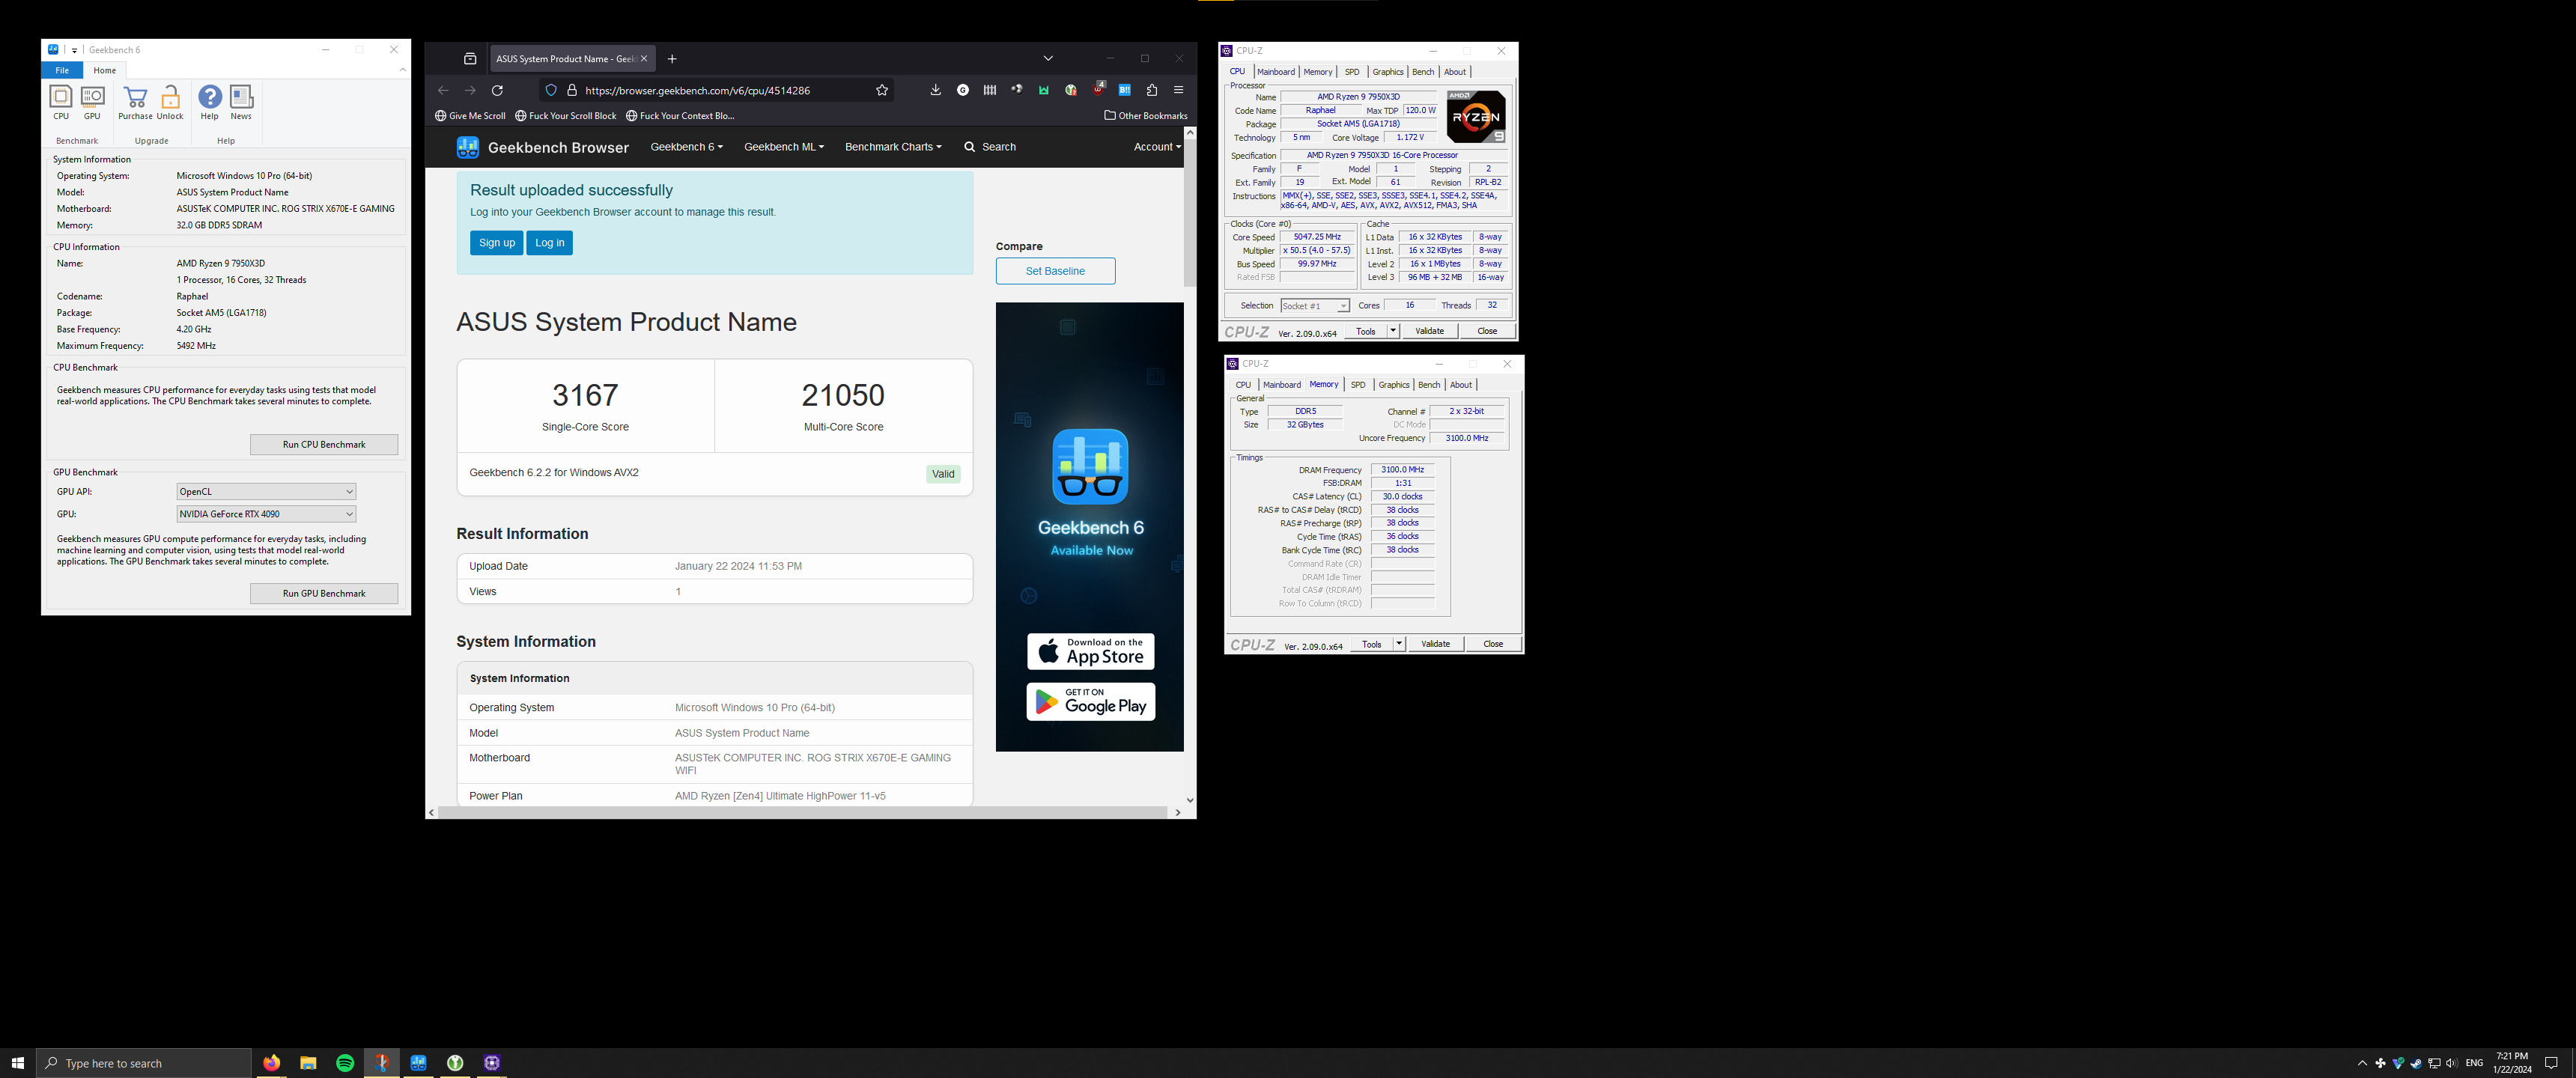Click the browser vertical scrollbar thumb
The image size is (2576, 1078).
point(1190,213)
